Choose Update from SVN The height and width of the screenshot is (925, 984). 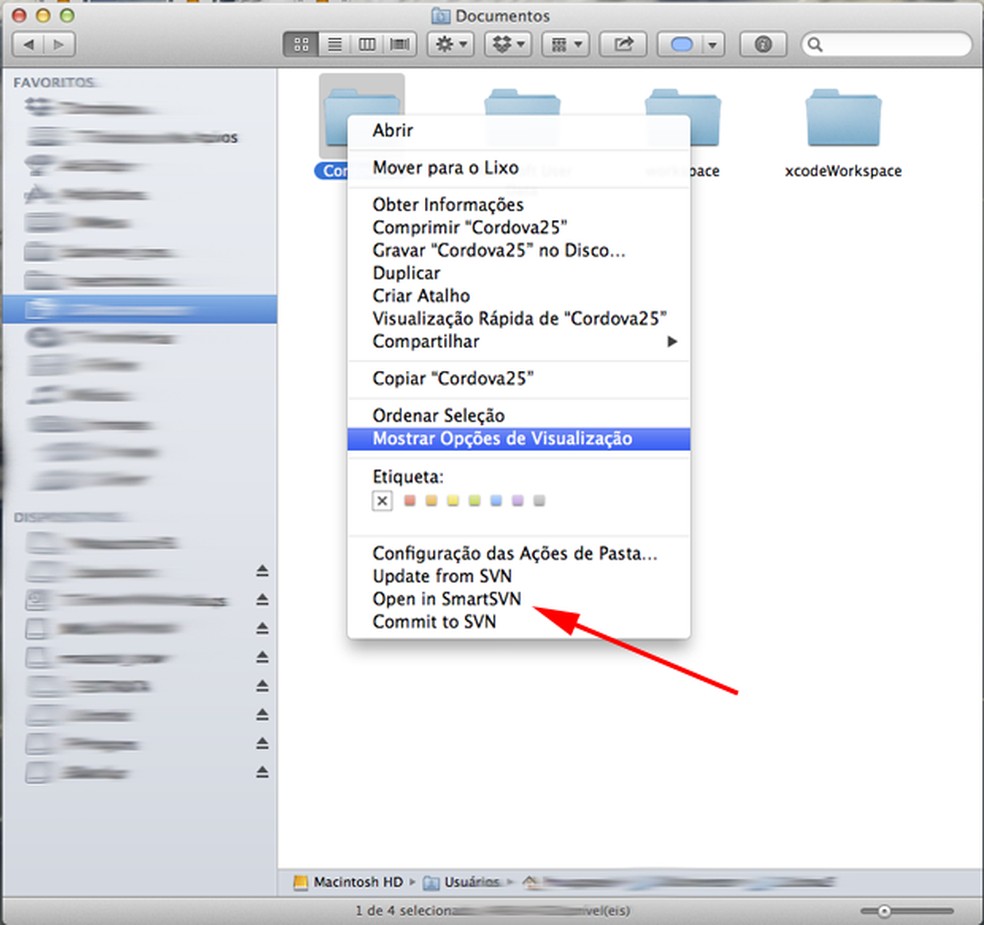click(519, 576)
